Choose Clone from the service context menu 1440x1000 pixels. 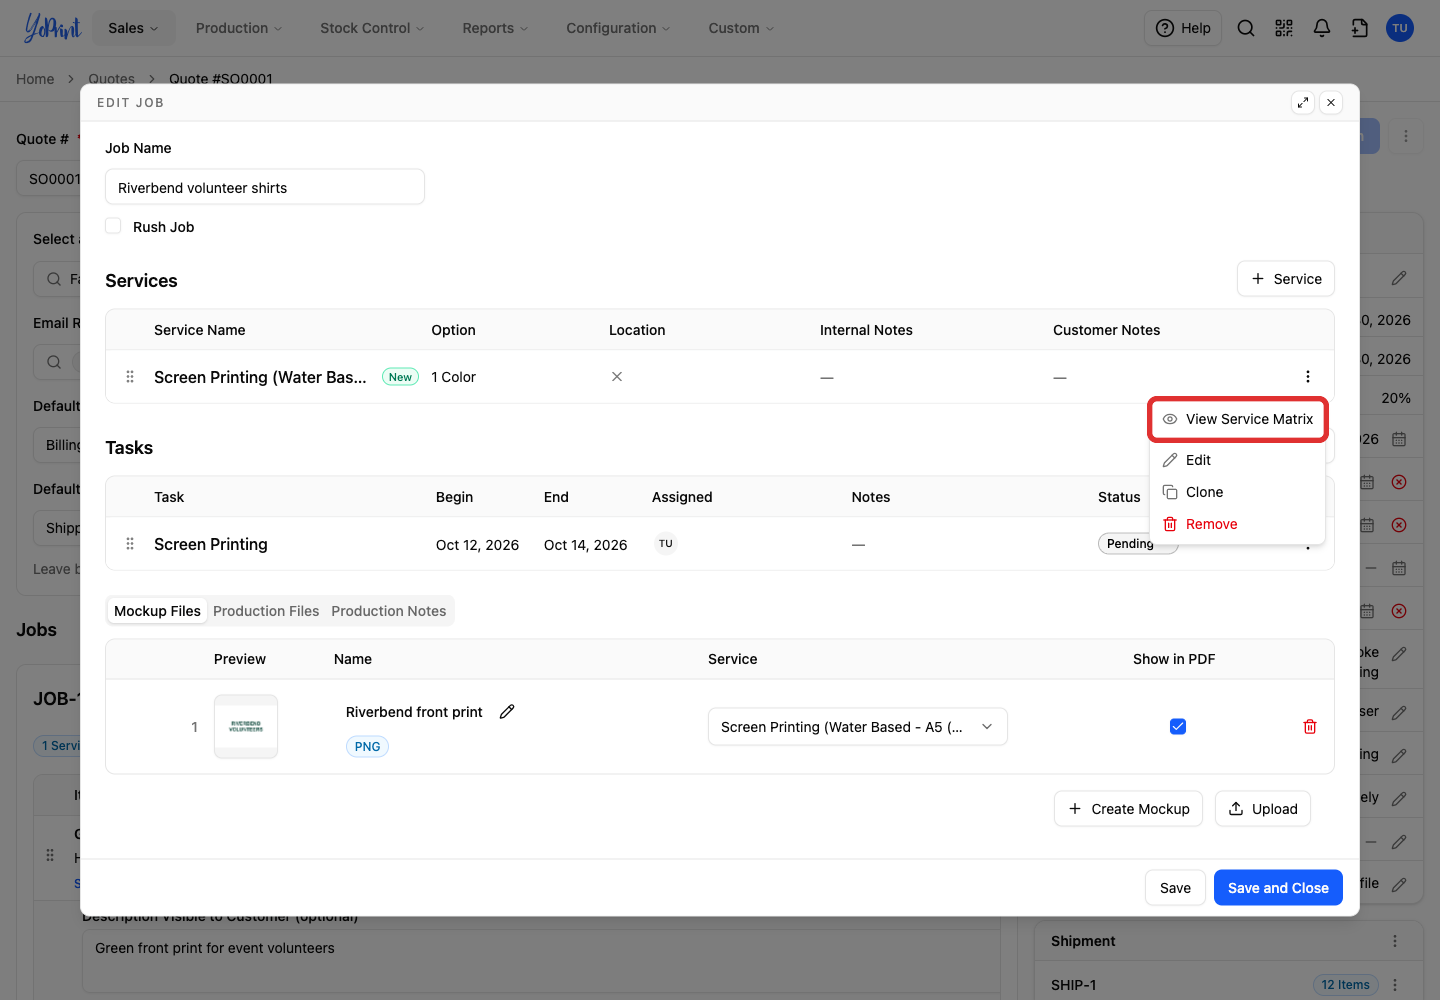click(1238, 492)
